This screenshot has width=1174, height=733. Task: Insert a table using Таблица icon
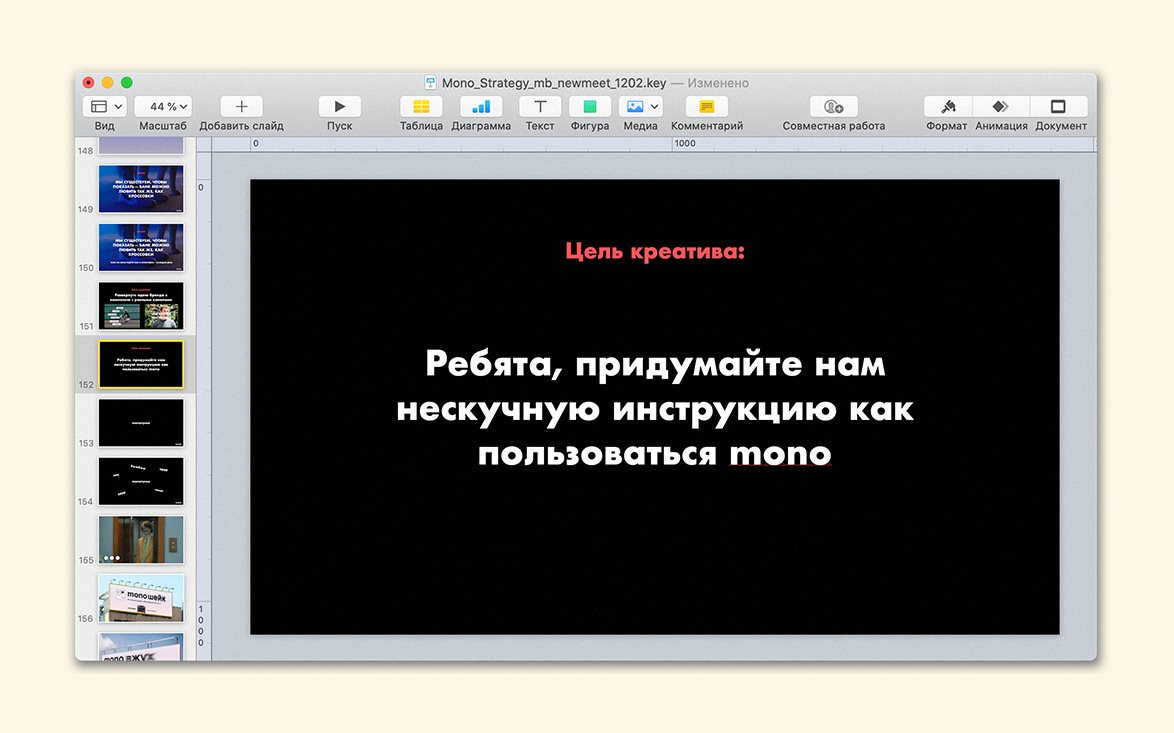[x=421, y=106]
